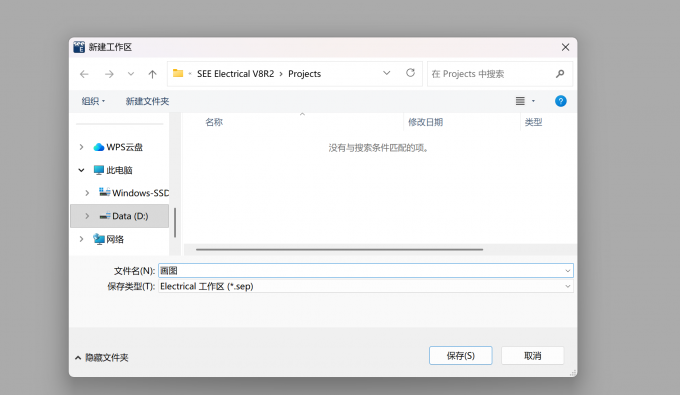Change the view layout icon
This screenshot has height=395, width=680.
coord(520,101)
